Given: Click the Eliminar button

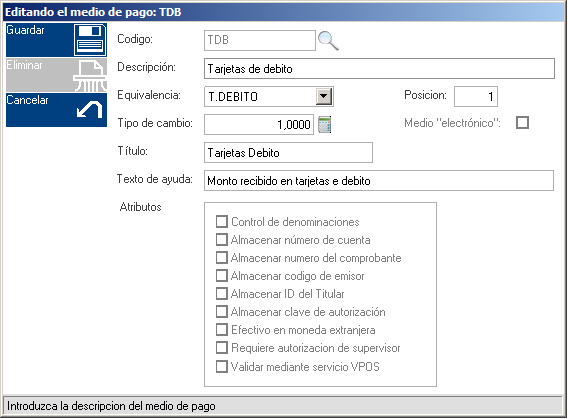Looking at the screenshot, I should [x=56, y=75].
